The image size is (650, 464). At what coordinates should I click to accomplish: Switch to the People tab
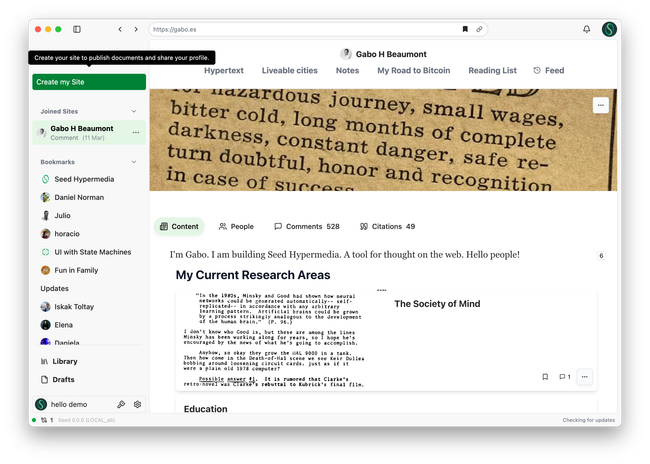(236, 227)
